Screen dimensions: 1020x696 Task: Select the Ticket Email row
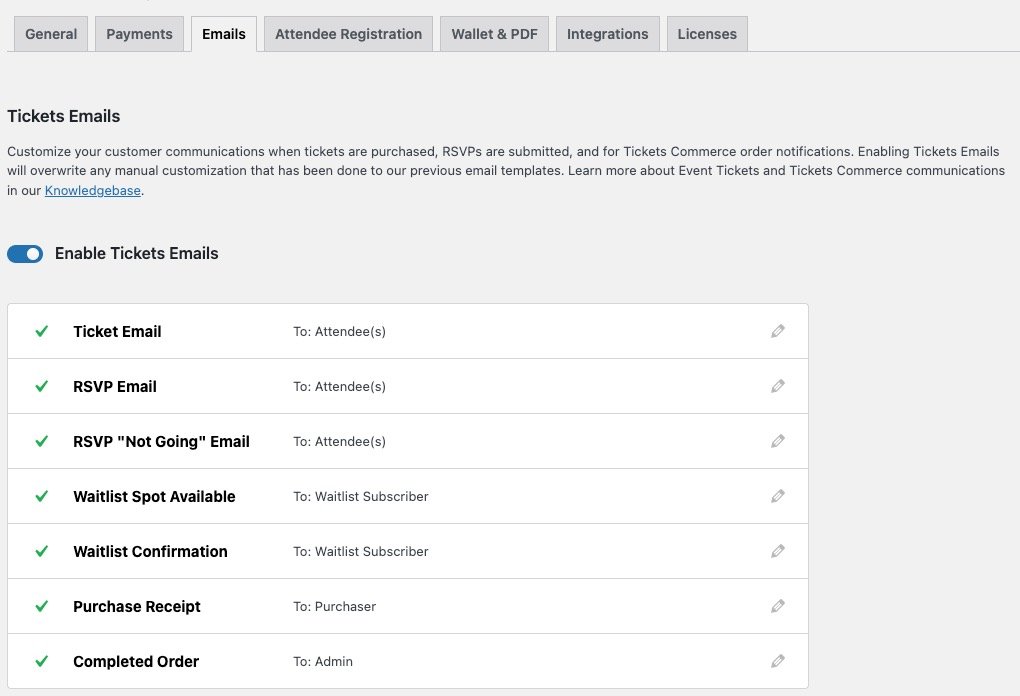pos(117,331)
